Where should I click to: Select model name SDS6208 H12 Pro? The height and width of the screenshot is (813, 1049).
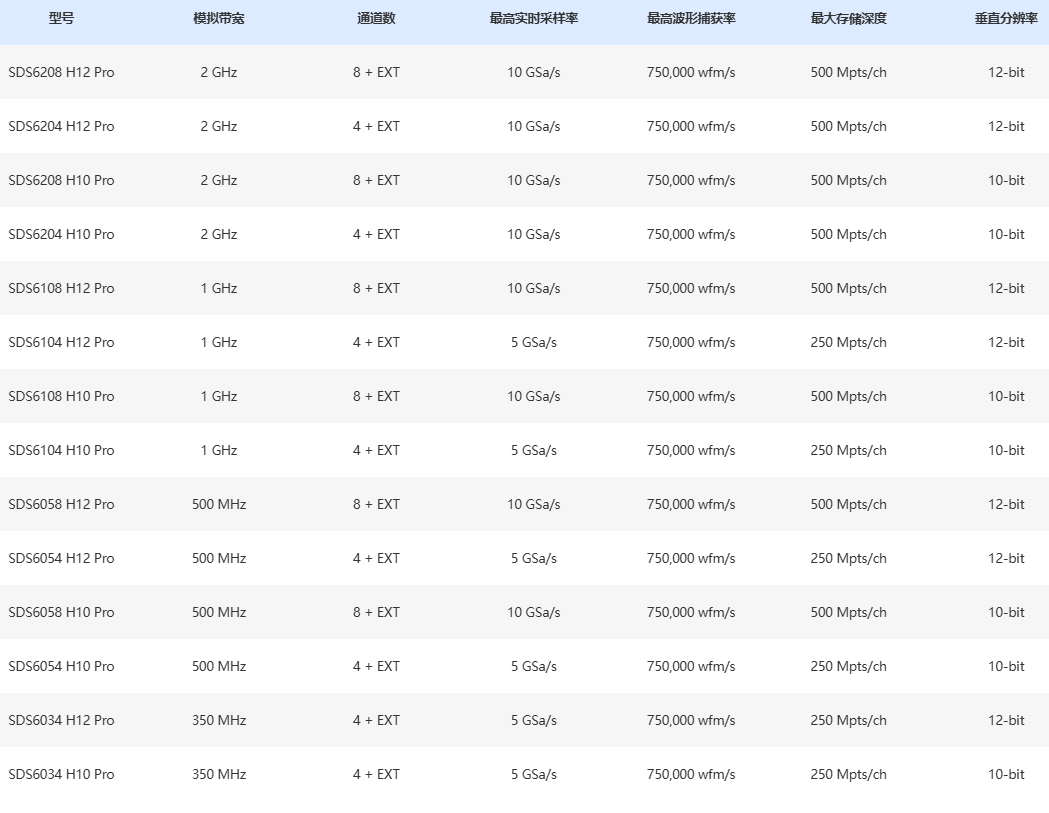(x=62, y=72)
